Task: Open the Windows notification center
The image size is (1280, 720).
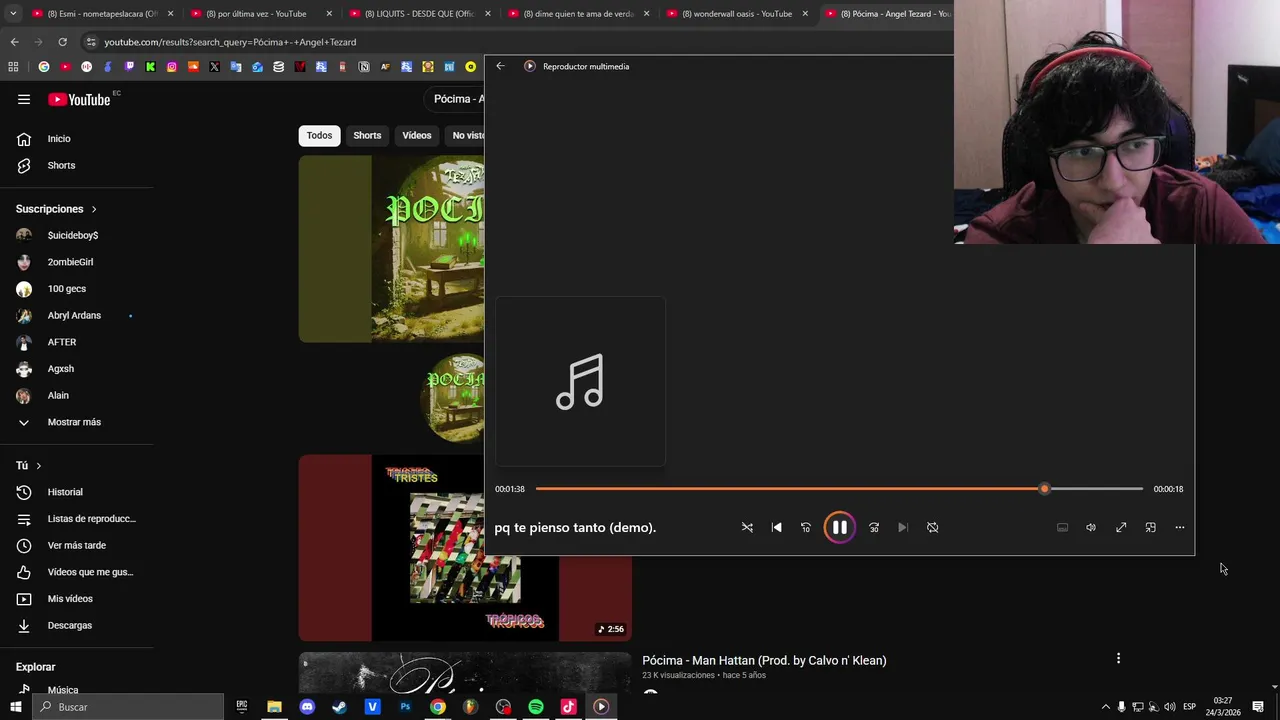Action: pyautogui.click(x=1258, y=707)
